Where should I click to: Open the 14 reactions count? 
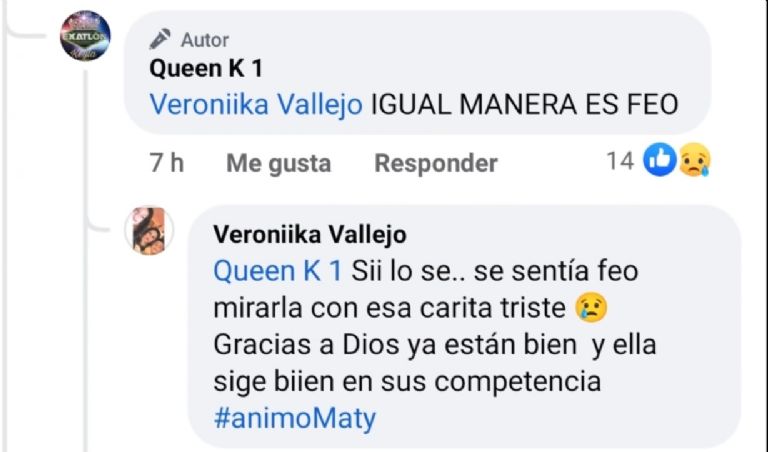(x=620, y=161)
